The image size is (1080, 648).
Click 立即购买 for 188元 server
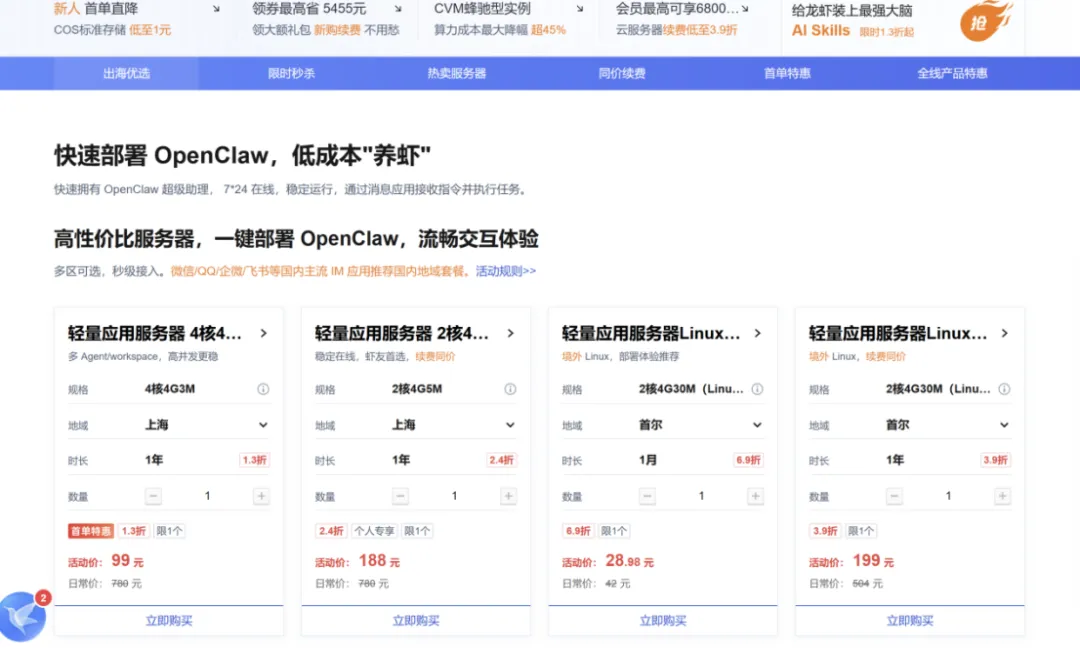416,620
